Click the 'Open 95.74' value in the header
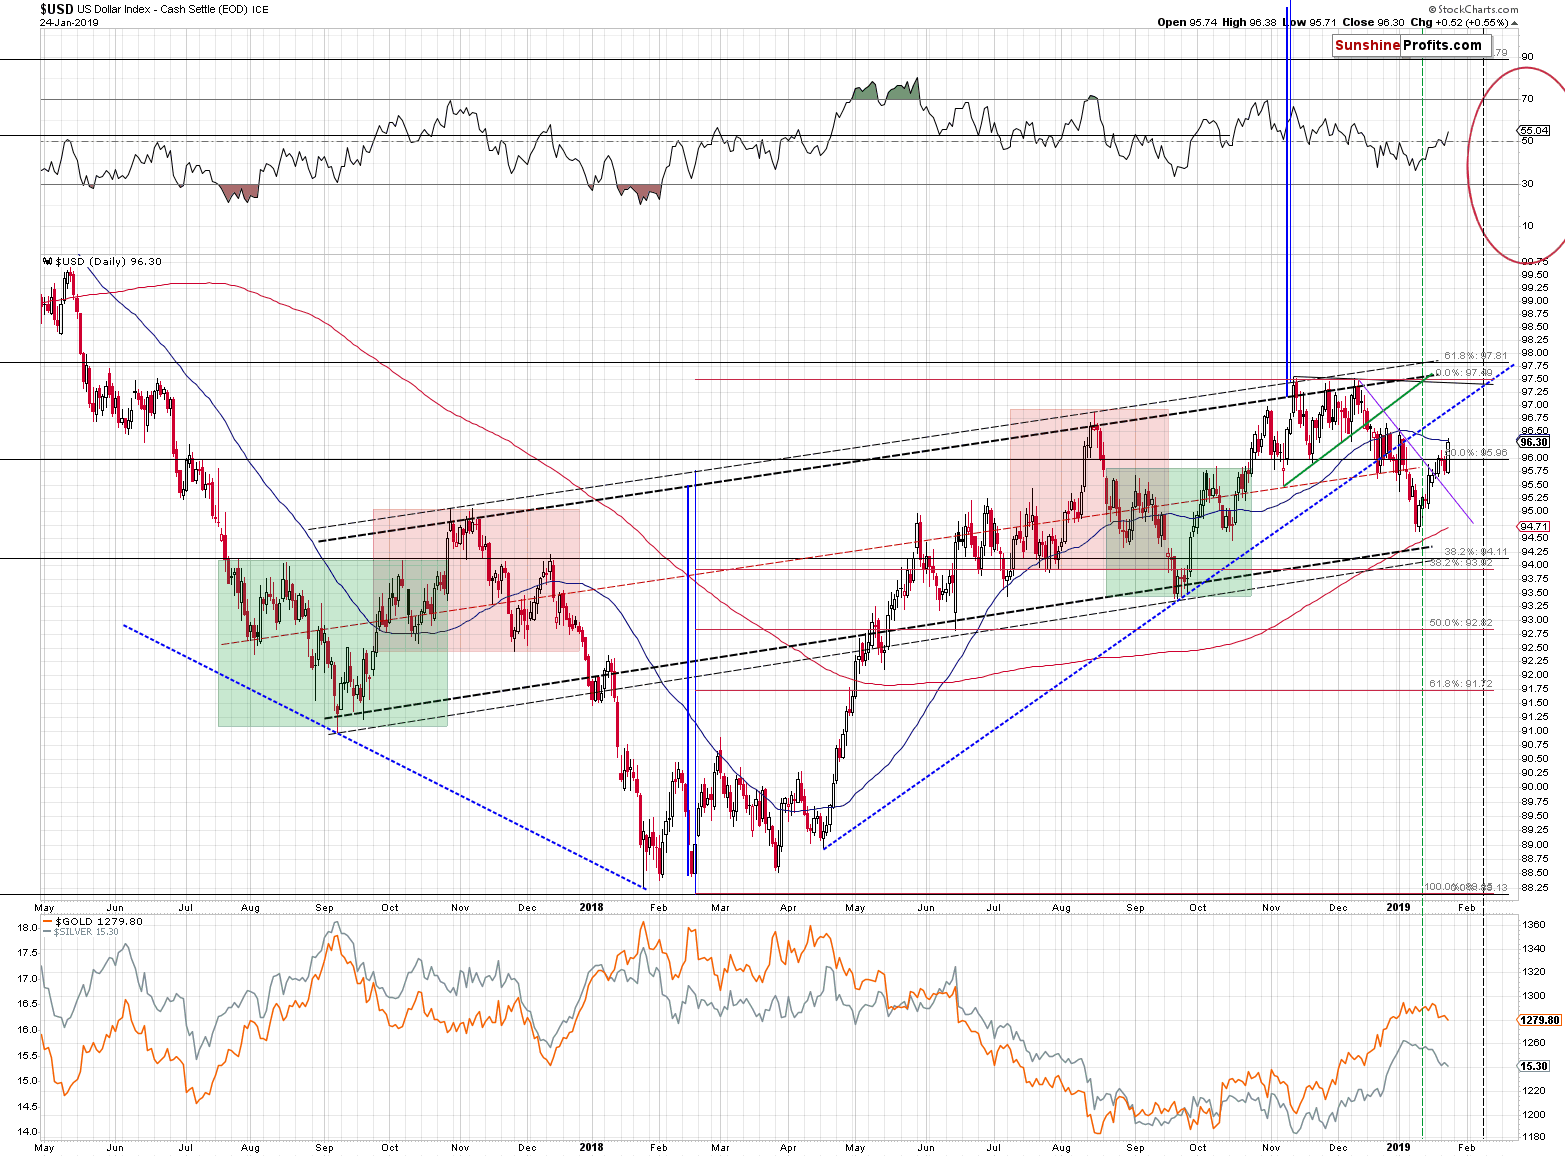Image resolution: width=1565 pixels, height=1157 pixels. [1186, 22]
